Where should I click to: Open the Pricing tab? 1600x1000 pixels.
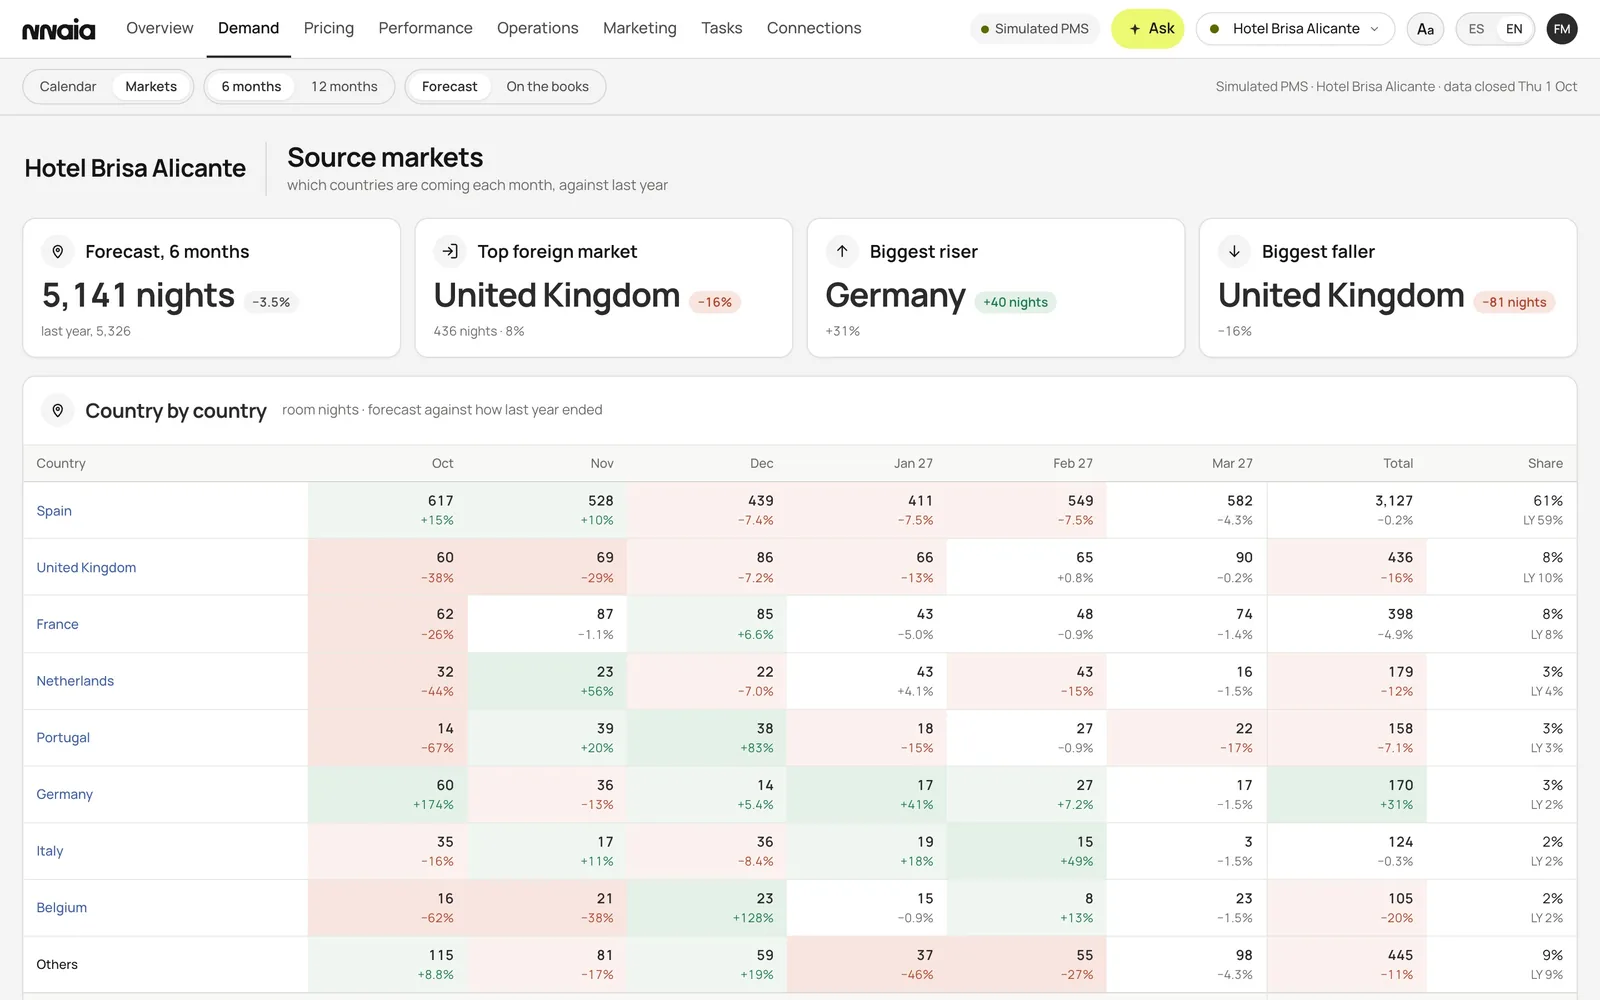[x=329, y=28]
